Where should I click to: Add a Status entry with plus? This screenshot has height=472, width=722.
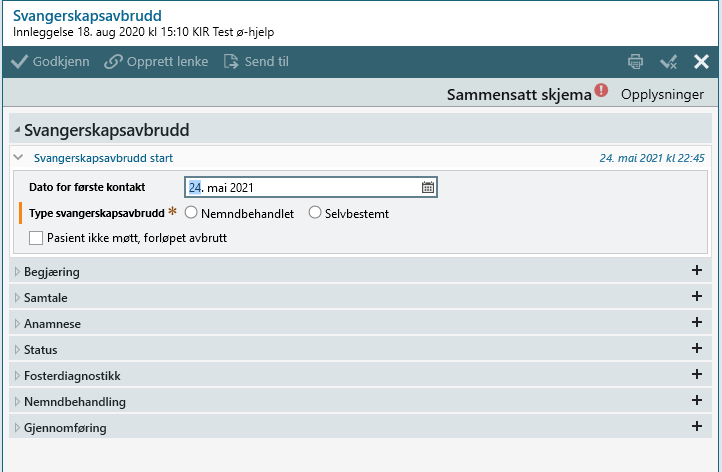point(697,348)
